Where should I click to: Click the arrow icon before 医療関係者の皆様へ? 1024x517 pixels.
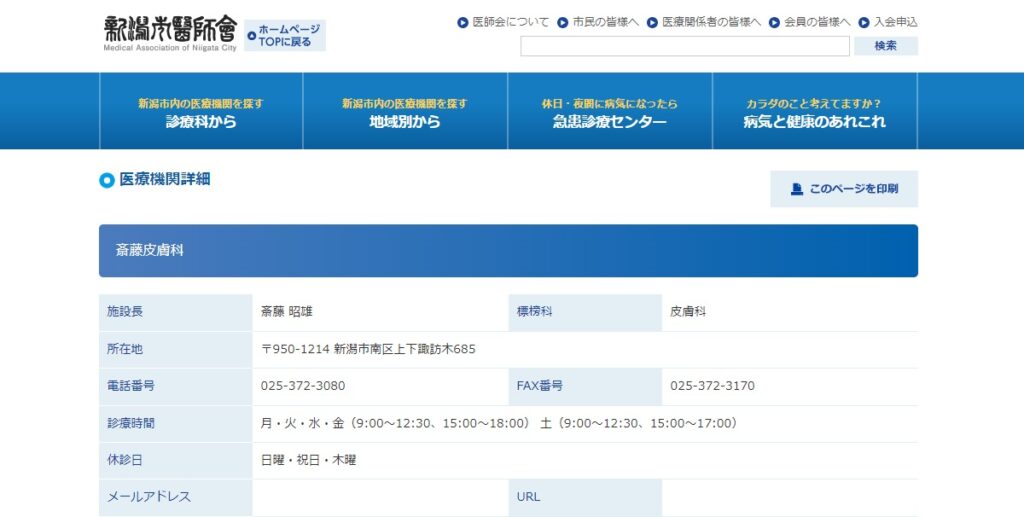click(652, 22)
